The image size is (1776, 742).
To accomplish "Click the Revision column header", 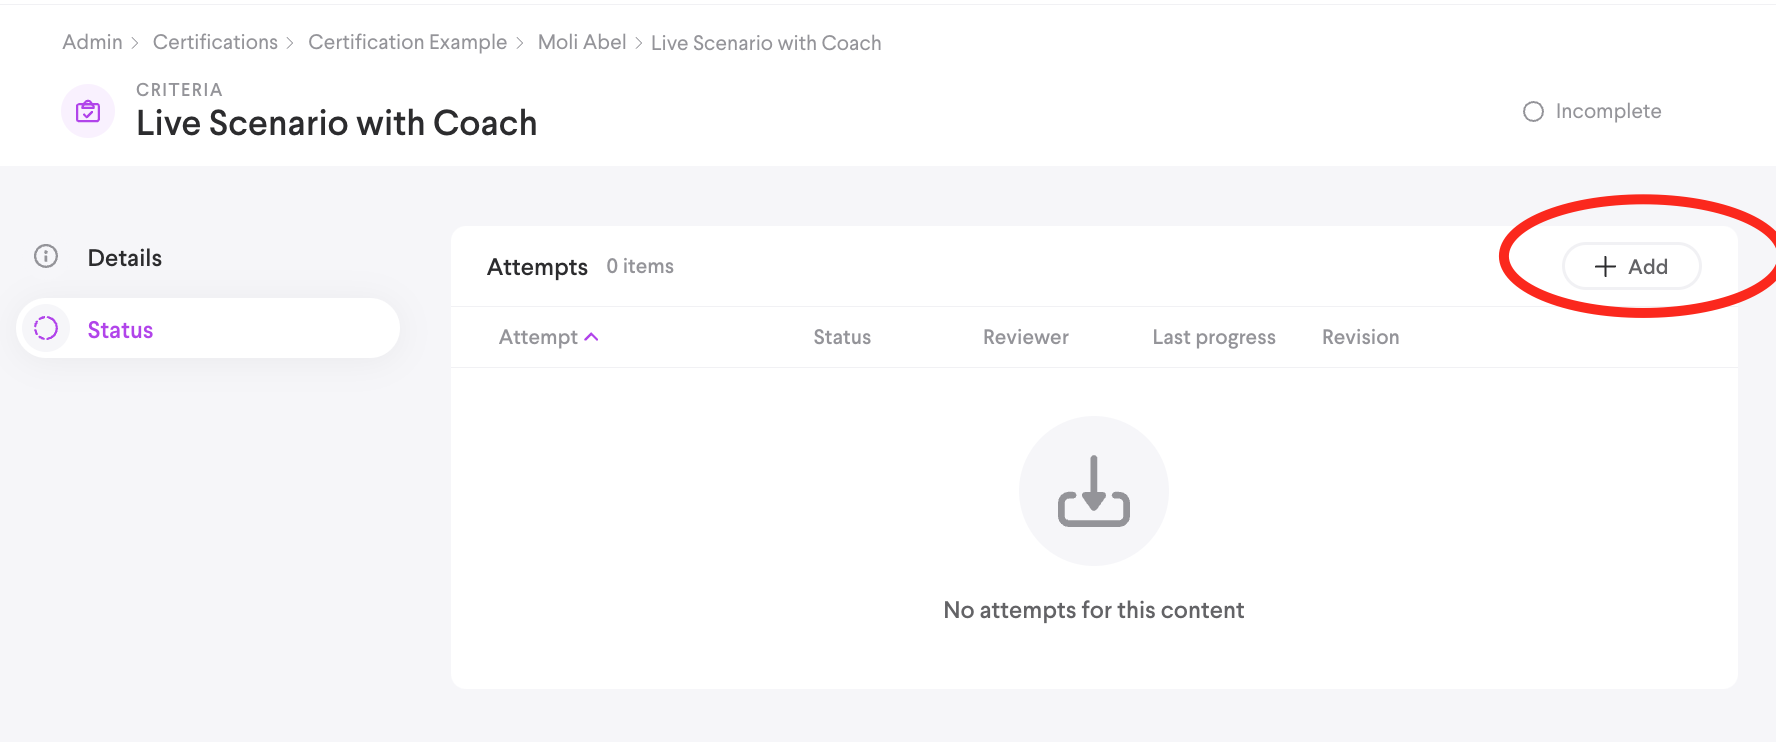I will point(1360,337).
